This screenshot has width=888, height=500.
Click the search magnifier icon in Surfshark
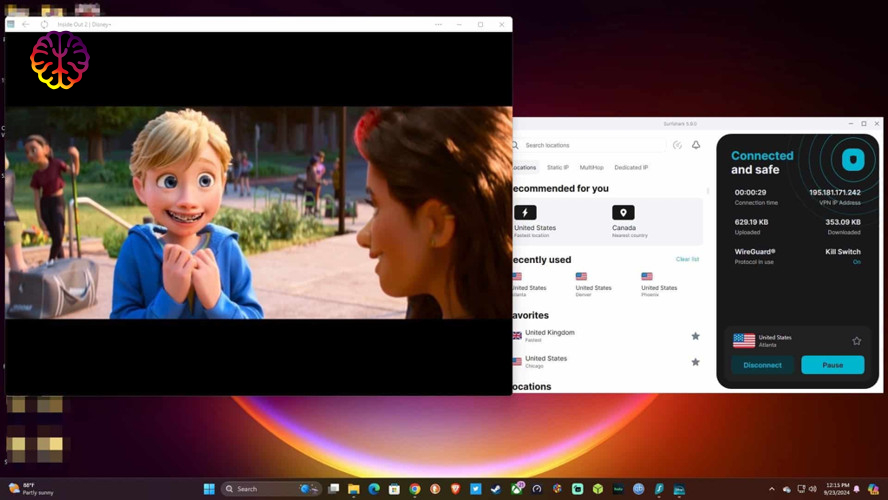pos(515,146)
